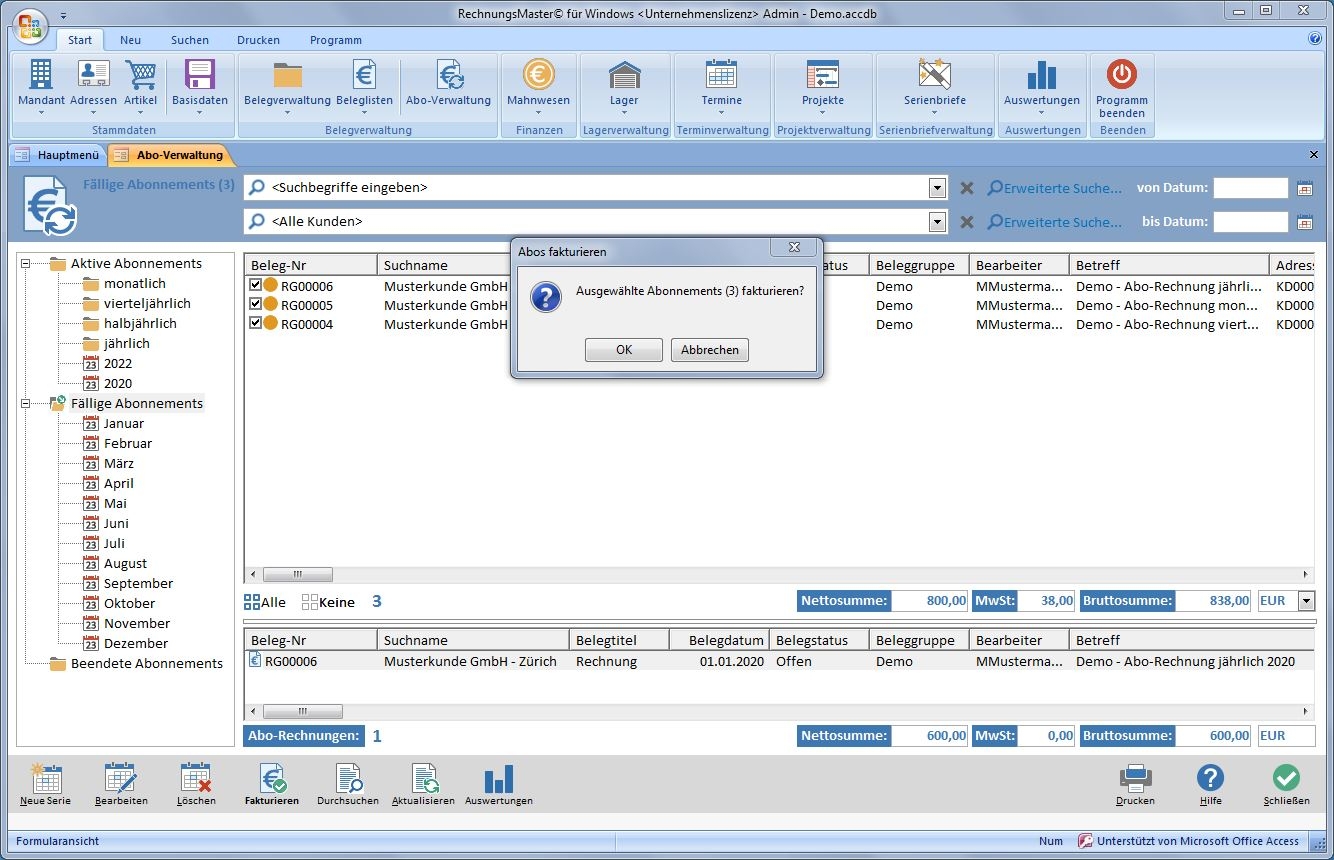Screen dimensions: 1334x860
Task: Collapse the Aktive Abonnements tree node
Action: 26,264
